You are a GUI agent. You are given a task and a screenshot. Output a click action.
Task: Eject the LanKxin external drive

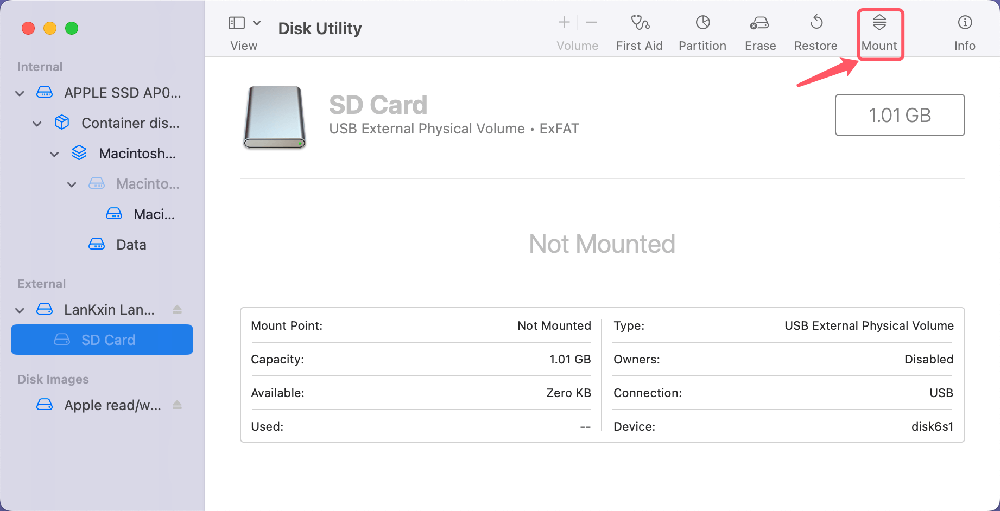(x=177, y=310)
